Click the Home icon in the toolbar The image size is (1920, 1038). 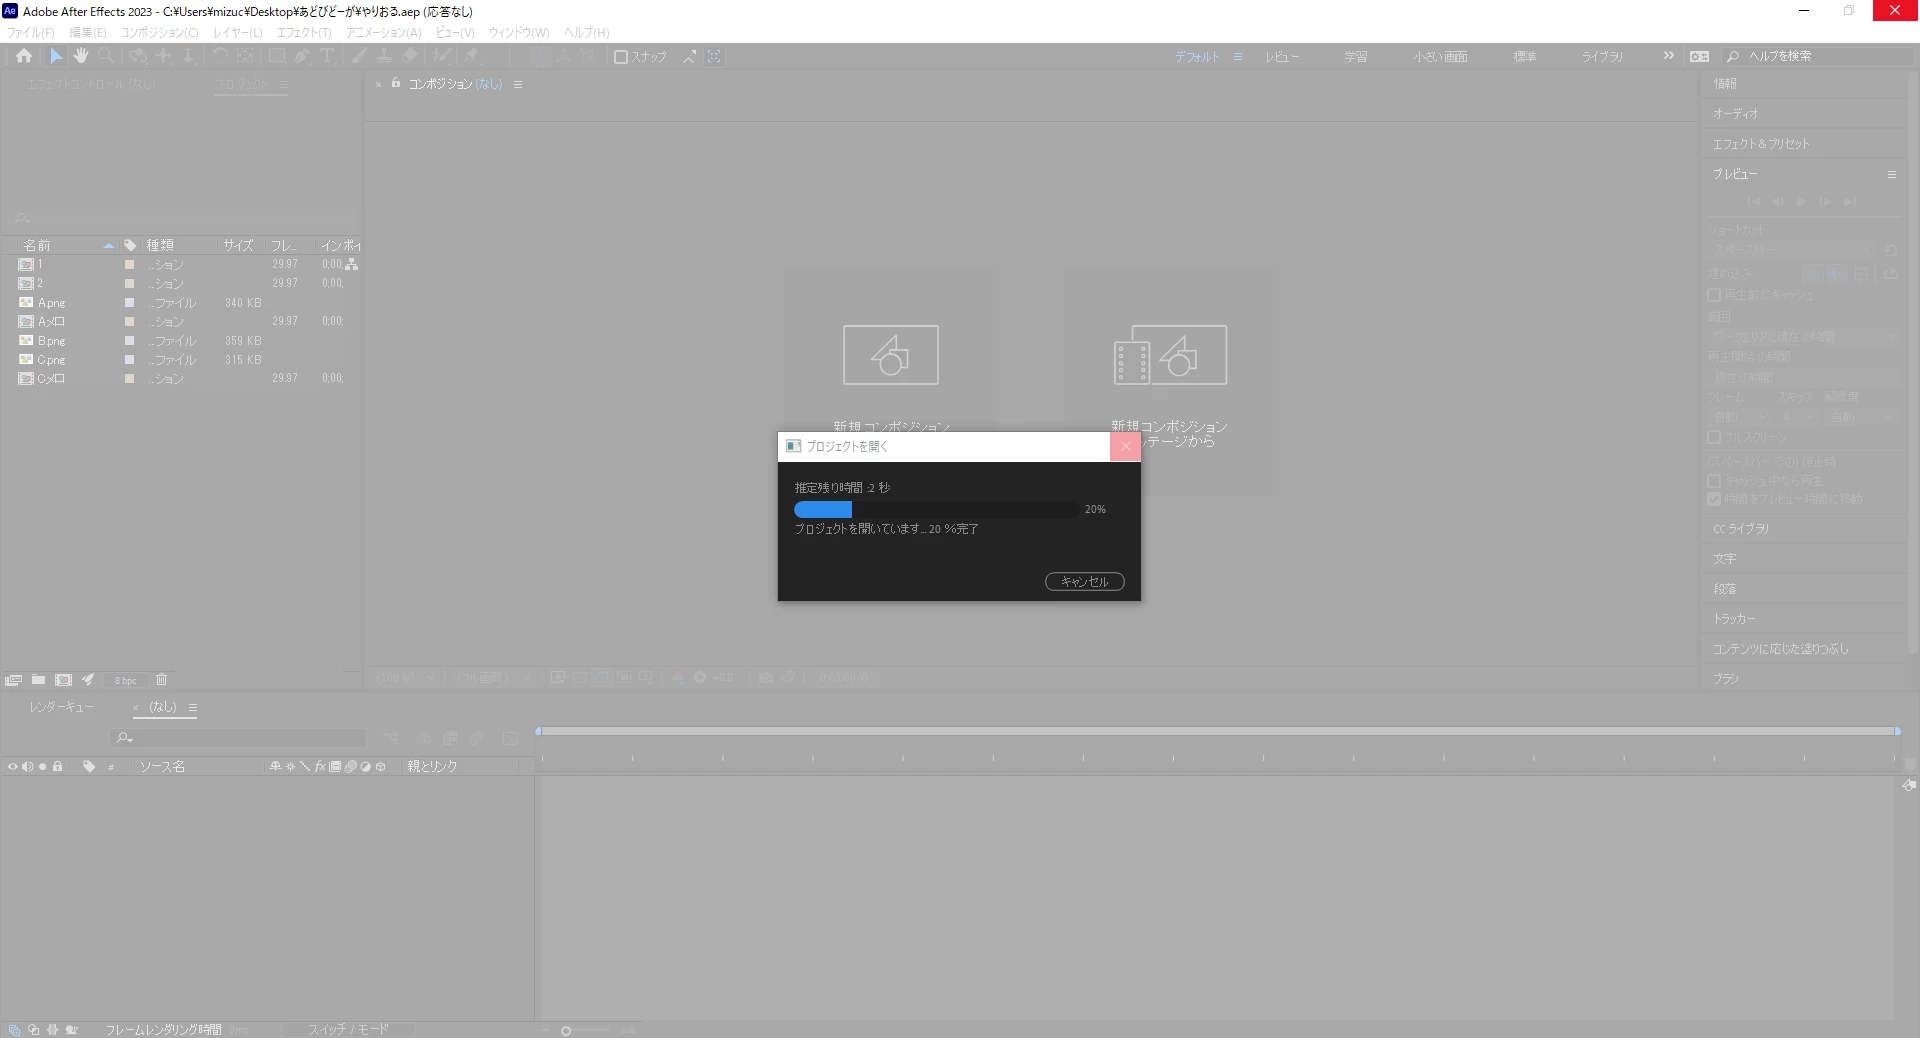click(x=24, y=56)
